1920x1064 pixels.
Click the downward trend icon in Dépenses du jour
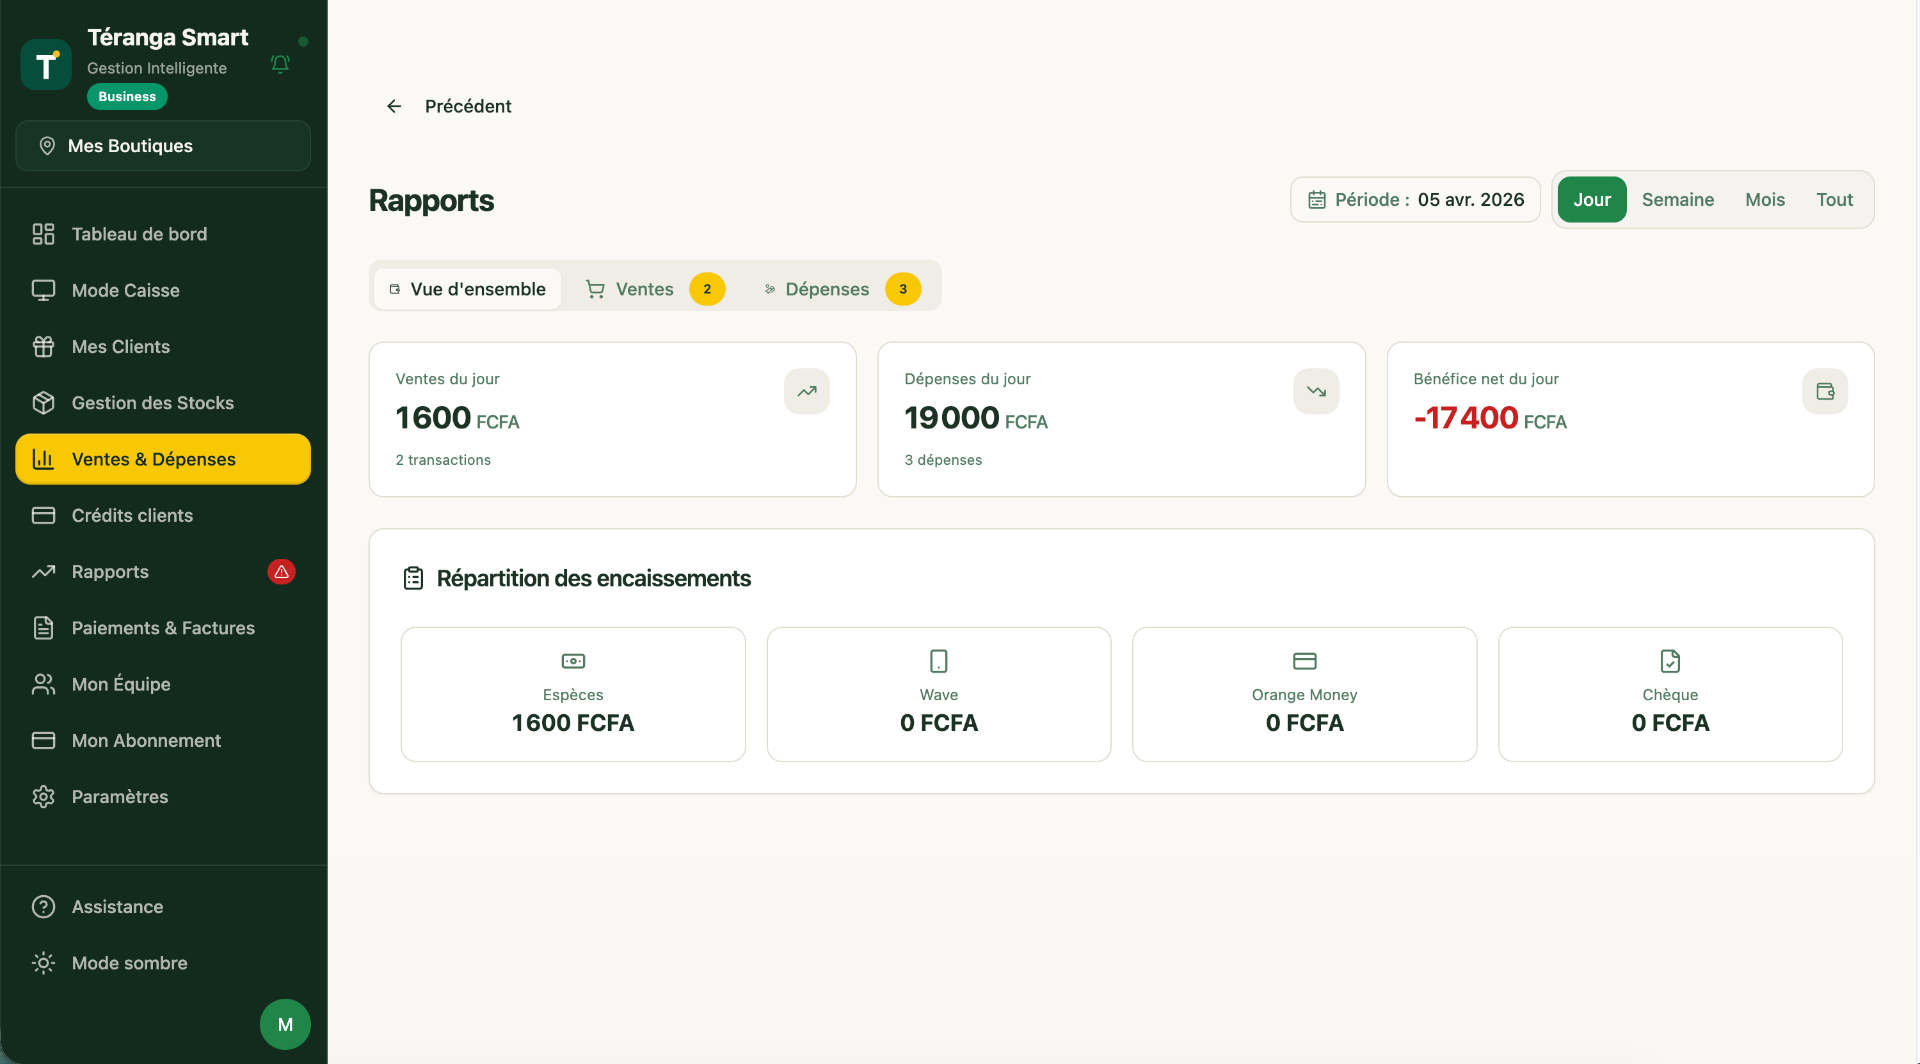[x=1316, y=391]
